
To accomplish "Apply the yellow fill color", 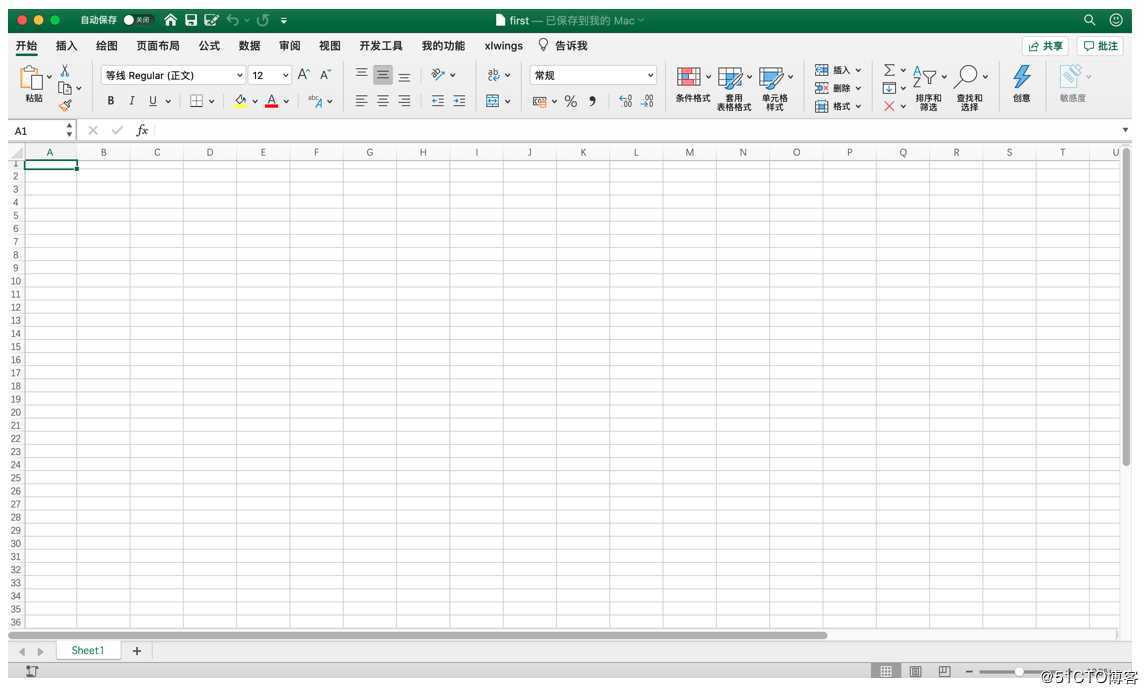I will (x=240, y=101).
